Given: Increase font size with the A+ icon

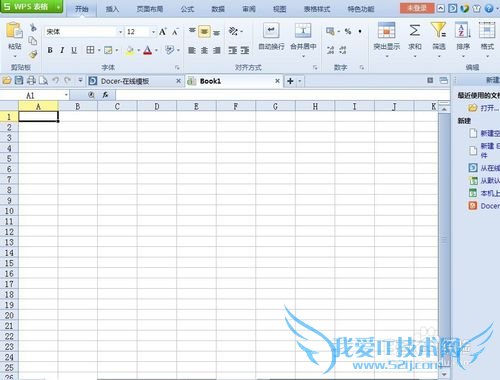Looking at the screenshot, I should tap(163, 32).
